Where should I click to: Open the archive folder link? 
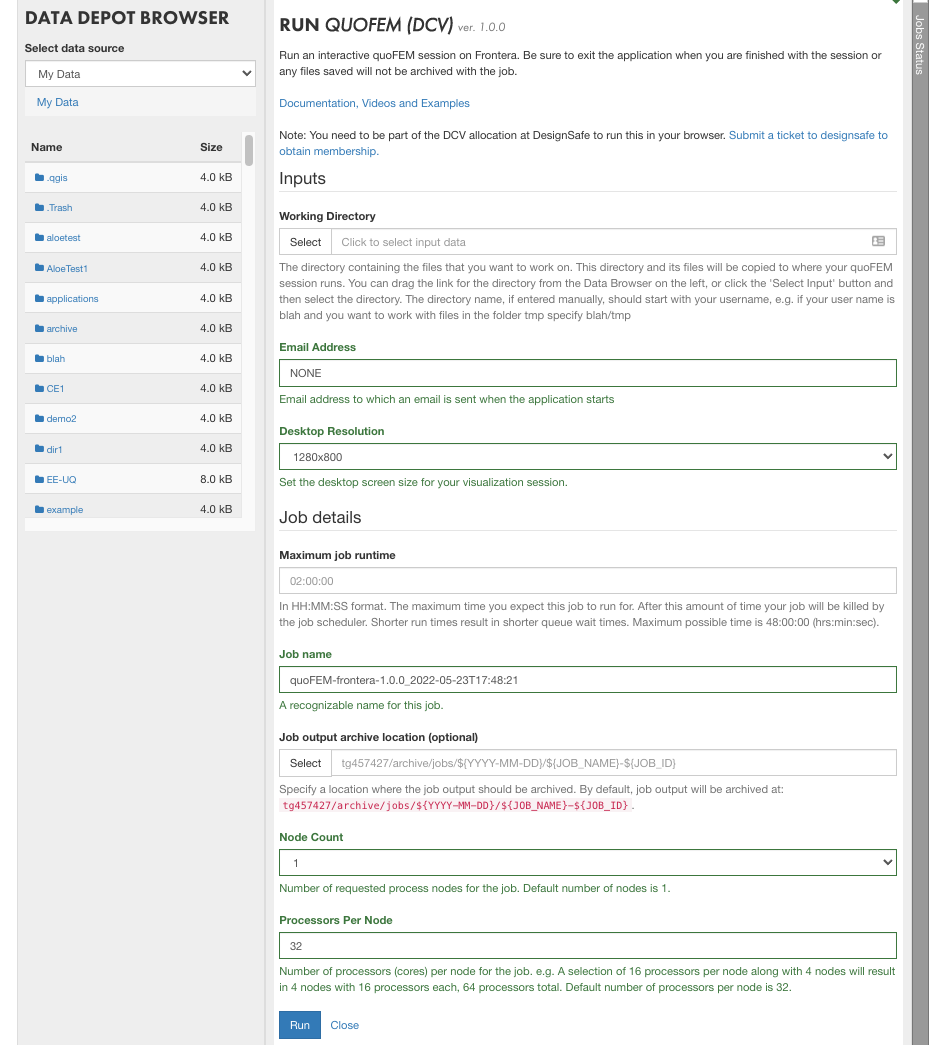(62, 329)
